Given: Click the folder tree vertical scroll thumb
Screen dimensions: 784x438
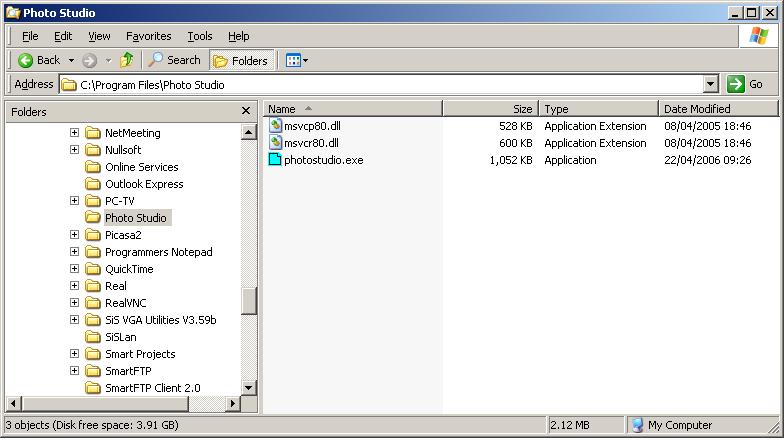Looking at the screenshot, I should coord(248,300).
